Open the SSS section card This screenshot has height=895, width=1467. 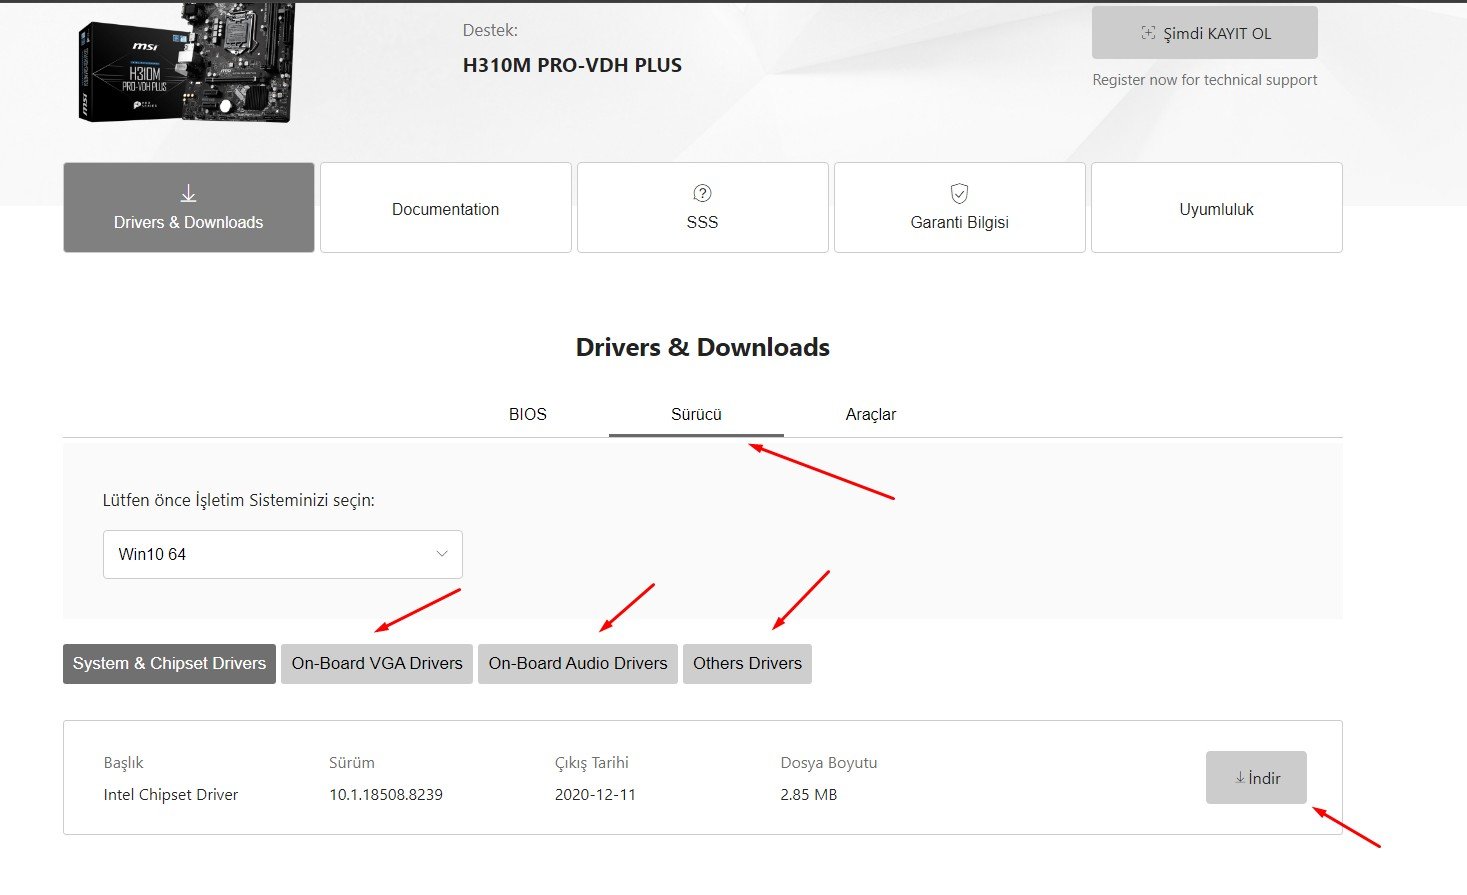[x=703, y=208]
